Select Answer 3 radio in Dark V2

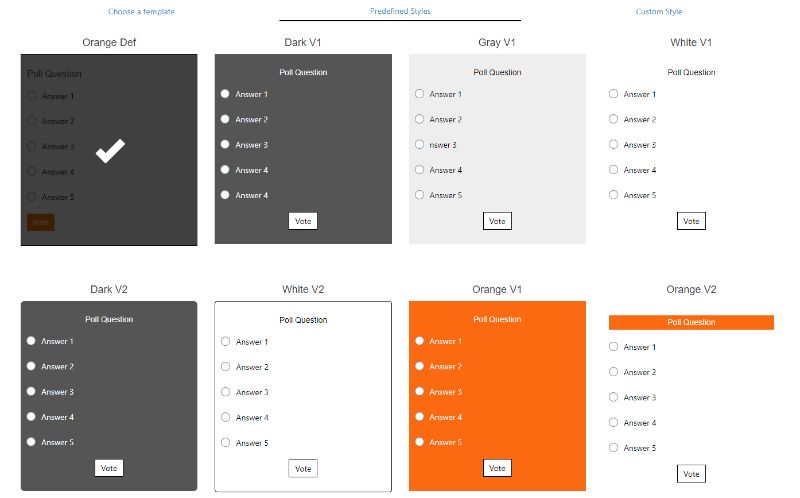[31, 391]
